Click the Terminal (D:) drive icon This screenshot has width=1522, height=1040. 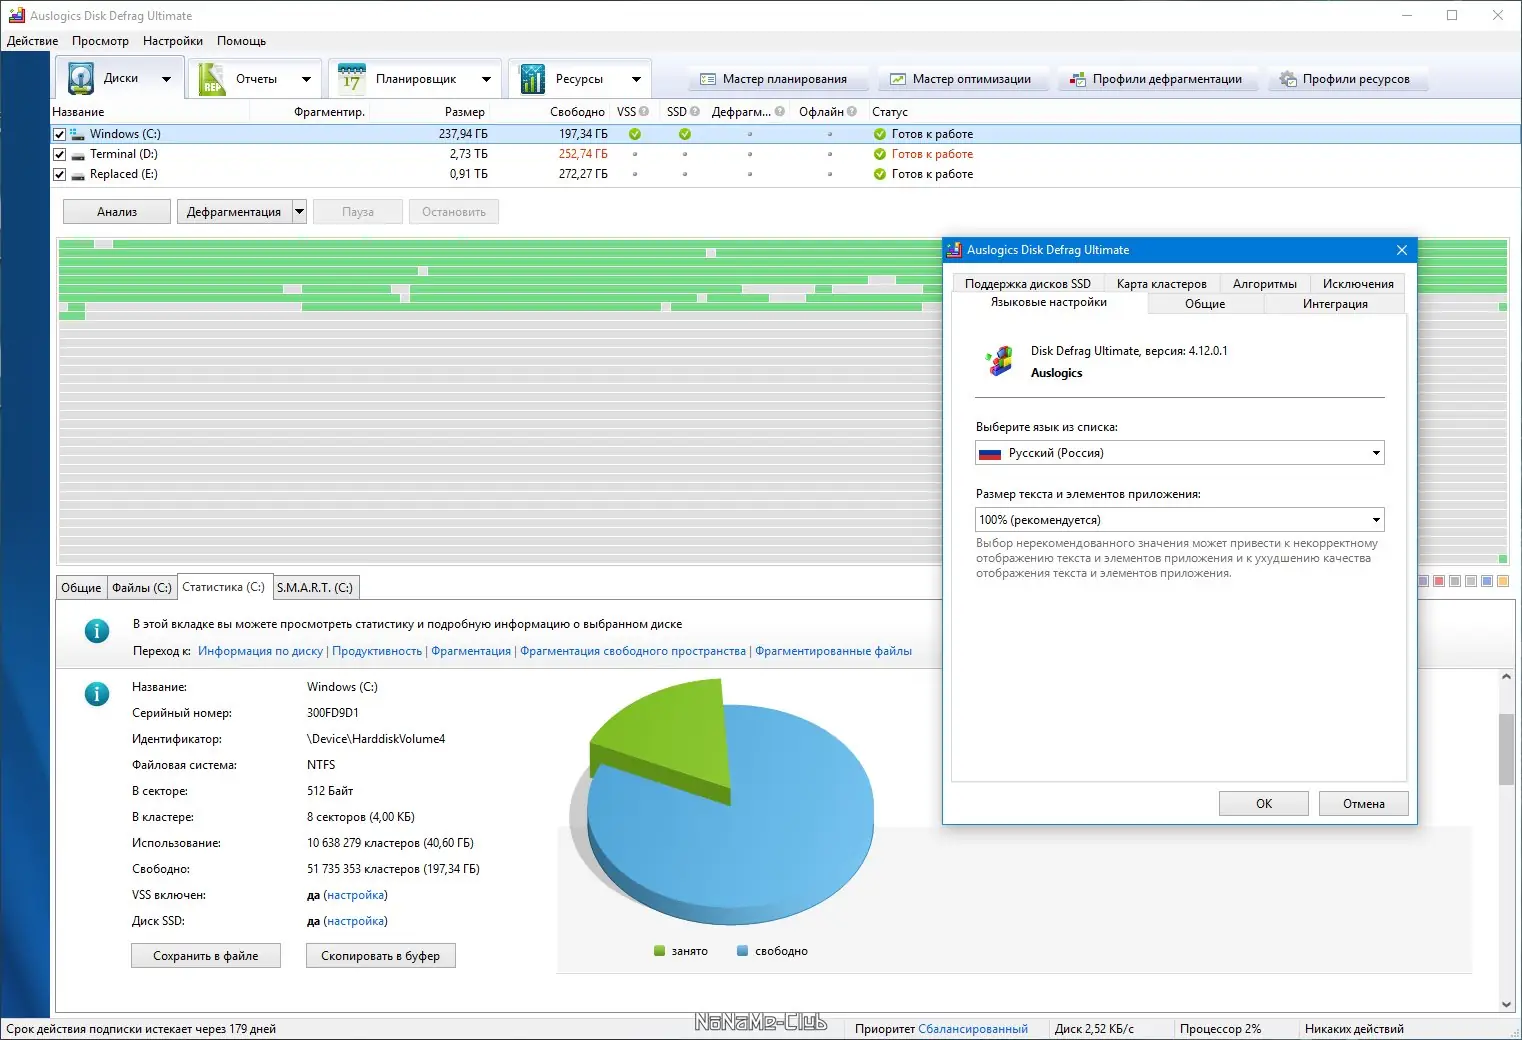pyautogui.click(x=77, y=154)
